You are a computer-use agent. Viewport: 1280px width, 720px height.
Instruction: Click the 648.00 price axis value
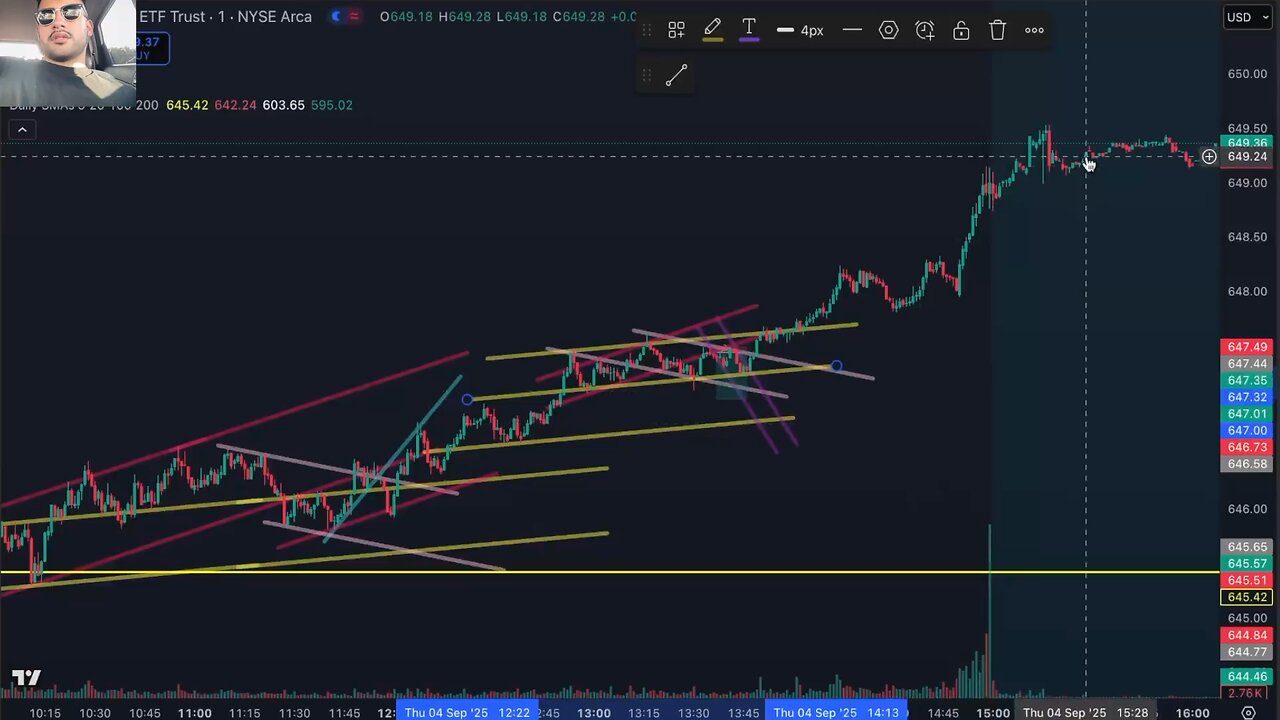coord(1247,292)
